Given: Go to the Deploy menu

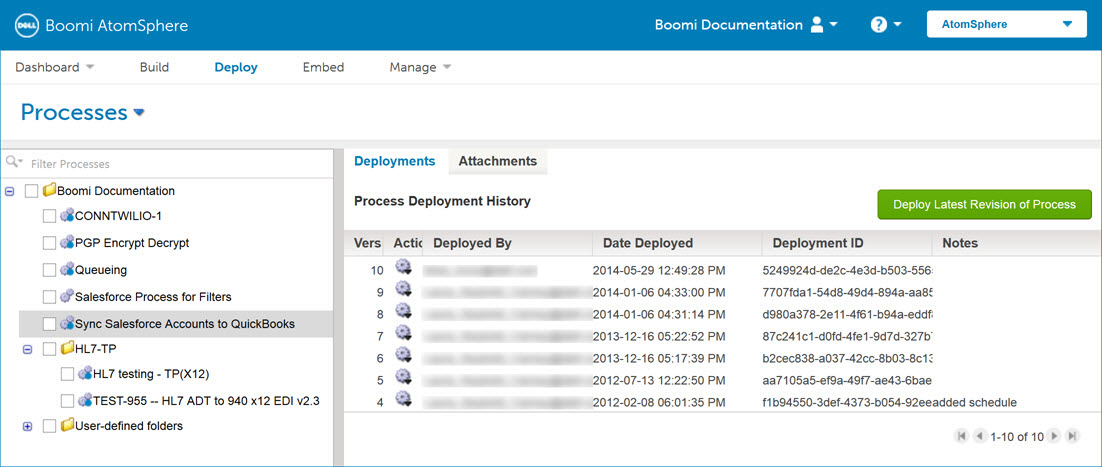Looking at the screenshot, I should click(236, 68).
